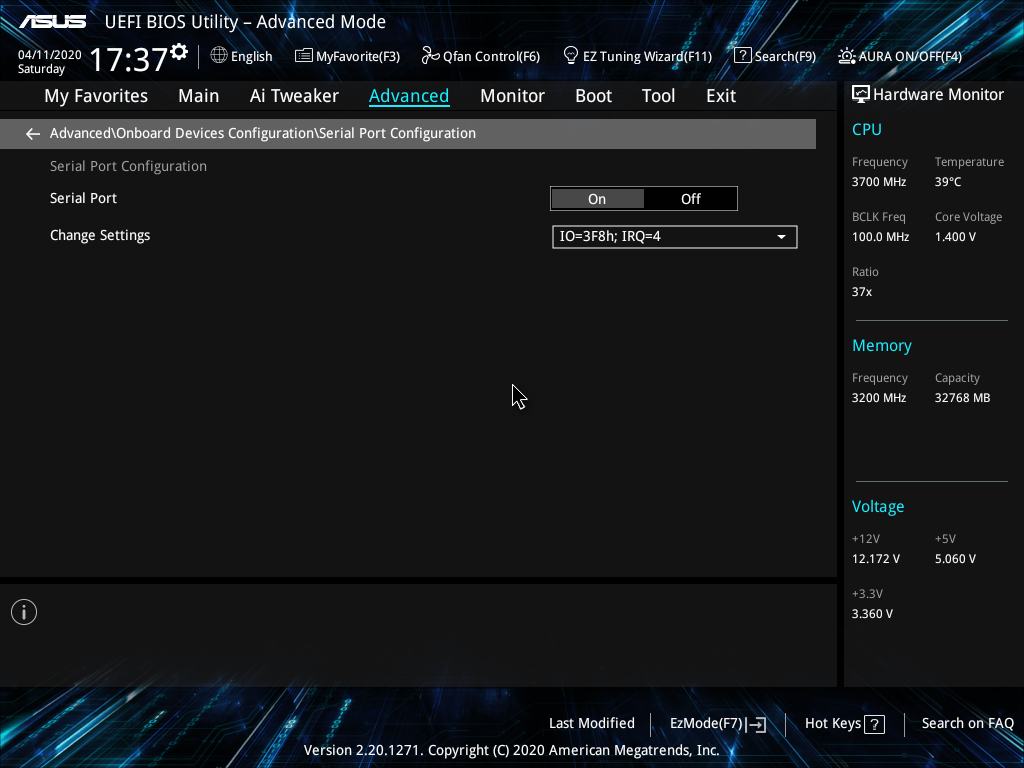This screenshot has width=1024, height=768.
Task: Switch to EzMode(F7)
Action: click(718, 724)
